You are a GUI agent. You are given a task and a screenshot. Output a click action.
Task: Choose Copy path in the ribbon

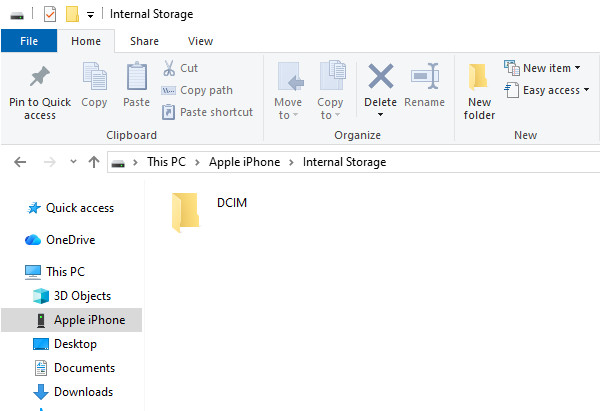point(197,90)
